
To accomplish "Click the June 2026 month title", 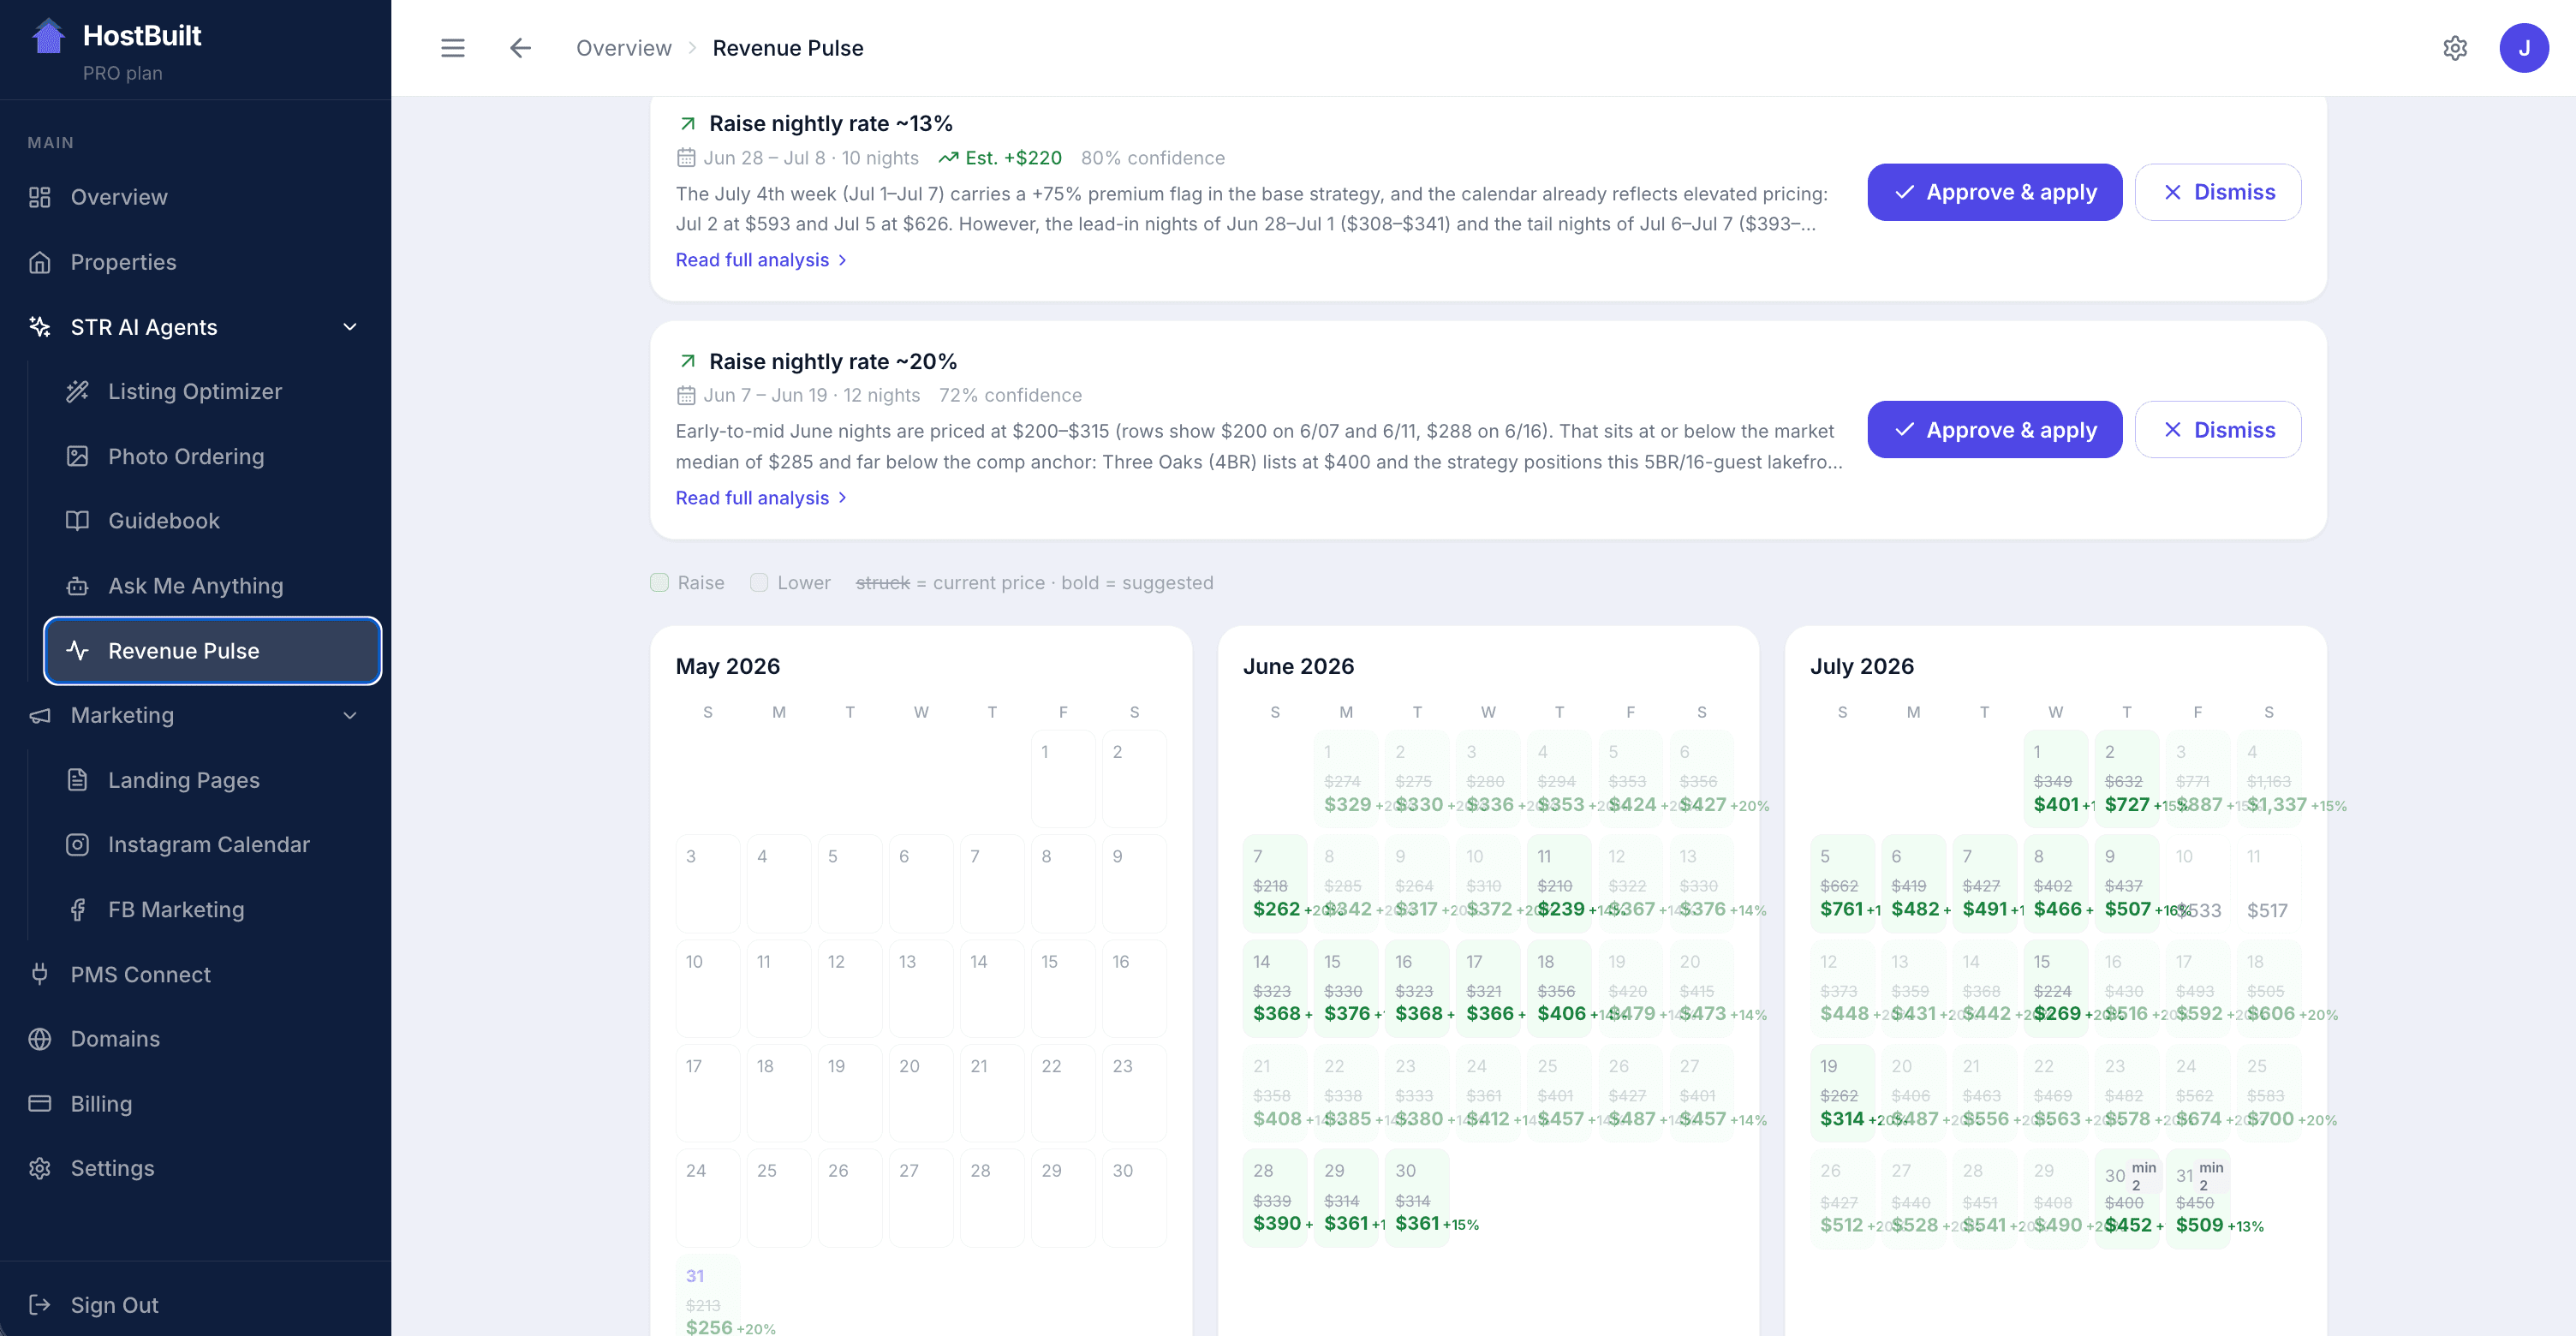I will pos(1298,666).
